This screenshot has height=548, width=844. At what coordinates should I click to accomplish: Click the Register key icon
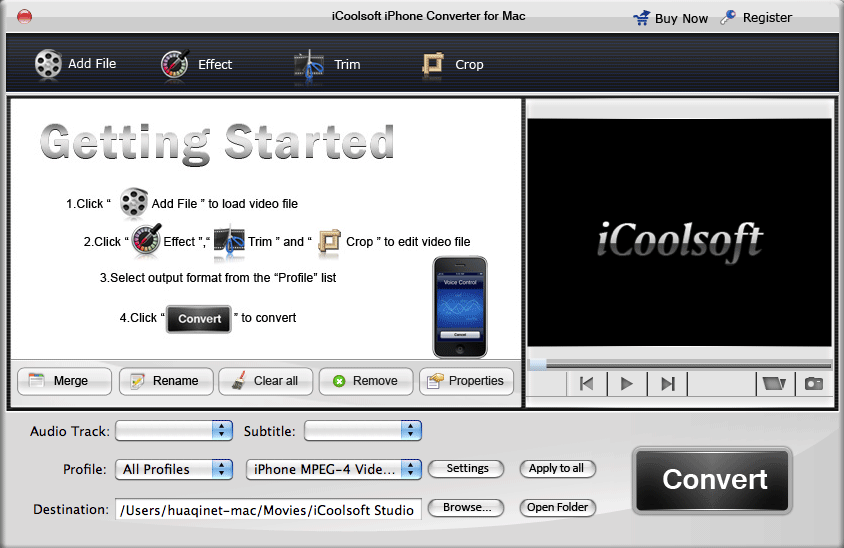728,17
